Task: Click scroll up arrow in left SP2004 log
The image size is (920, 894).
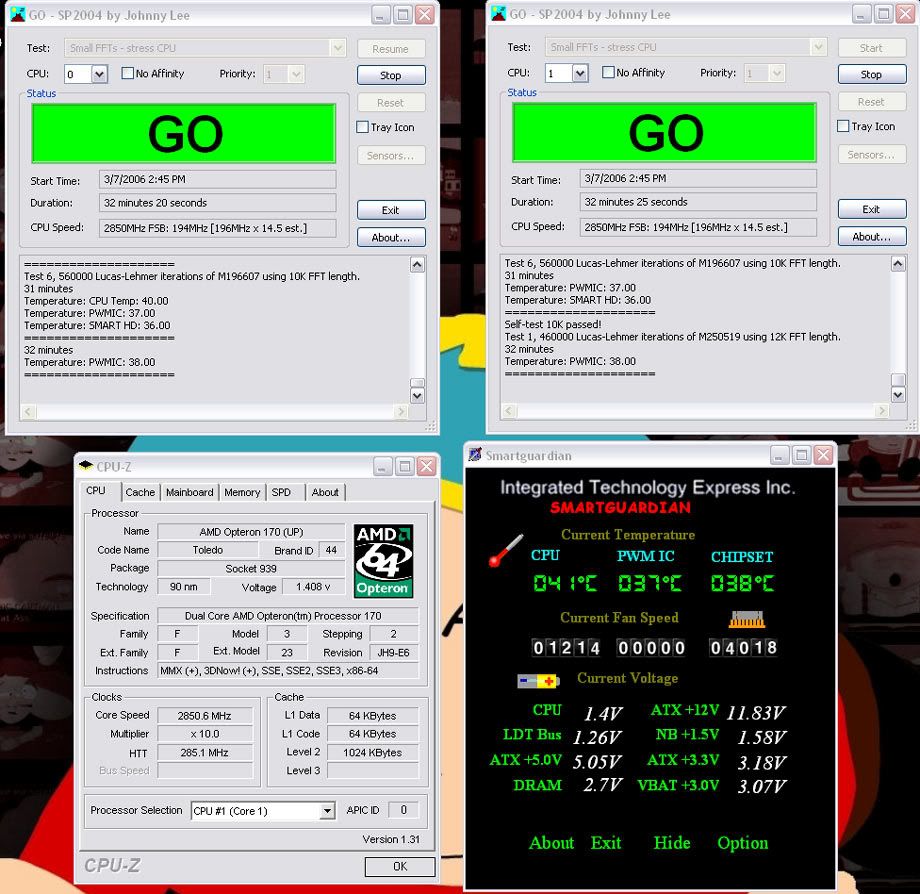Action: (417, 265)
